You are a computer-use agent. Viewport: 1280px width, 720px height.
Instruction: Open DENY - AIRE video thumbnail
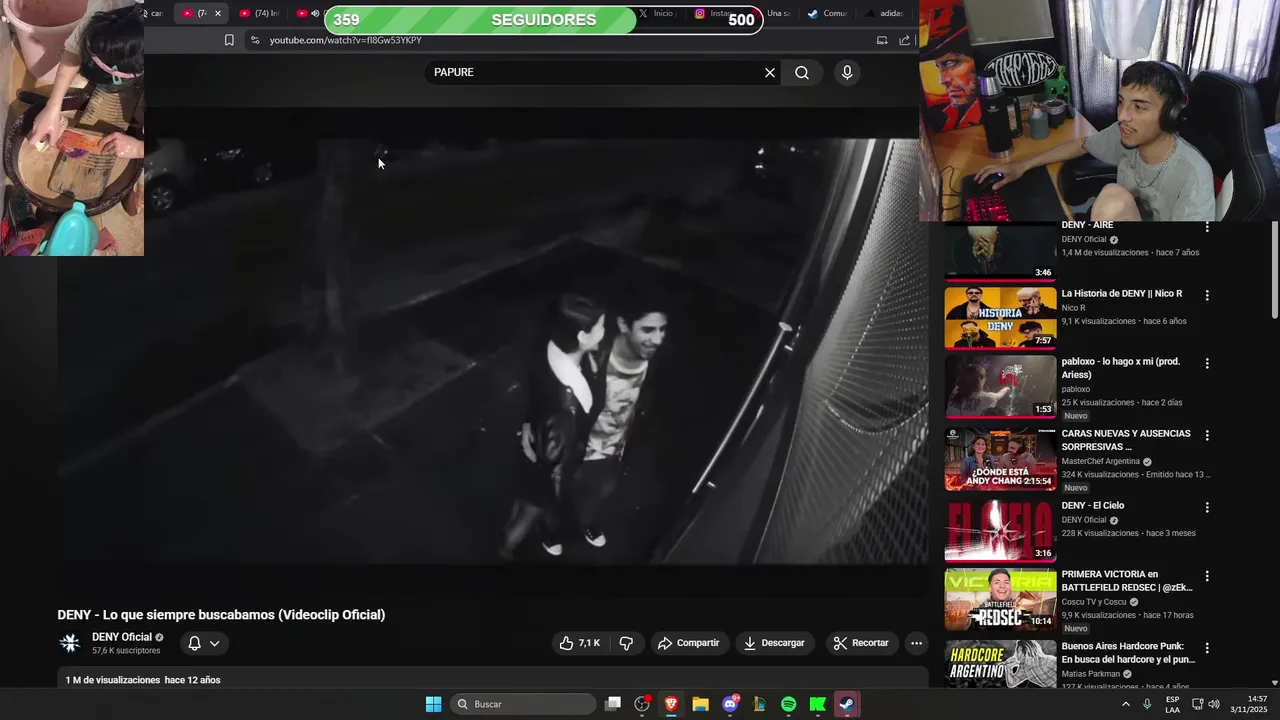(1000, 250)
